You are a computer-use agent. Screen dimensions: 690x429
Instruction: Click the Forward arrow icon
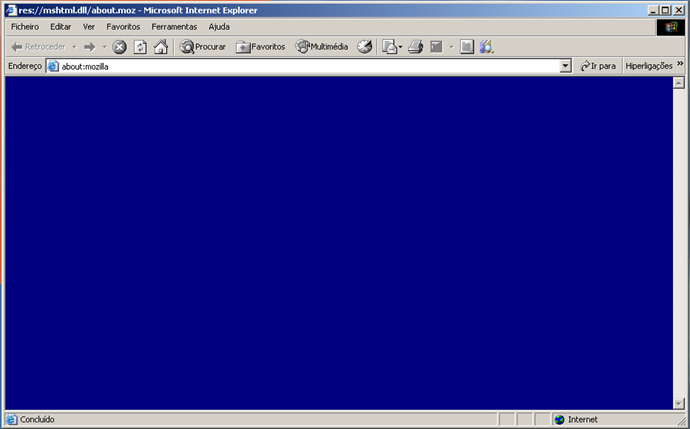coord(89,47)
